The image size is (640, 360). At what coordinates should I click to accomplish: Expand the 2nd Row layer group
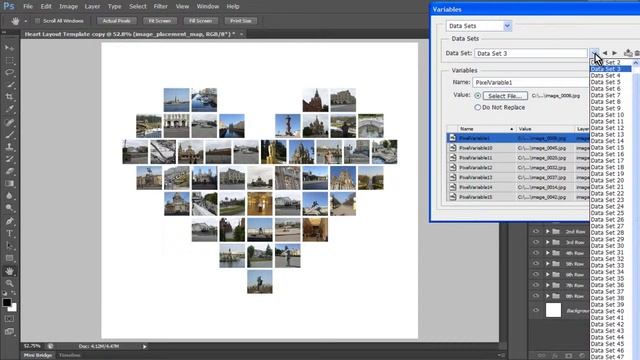[548, 231]
